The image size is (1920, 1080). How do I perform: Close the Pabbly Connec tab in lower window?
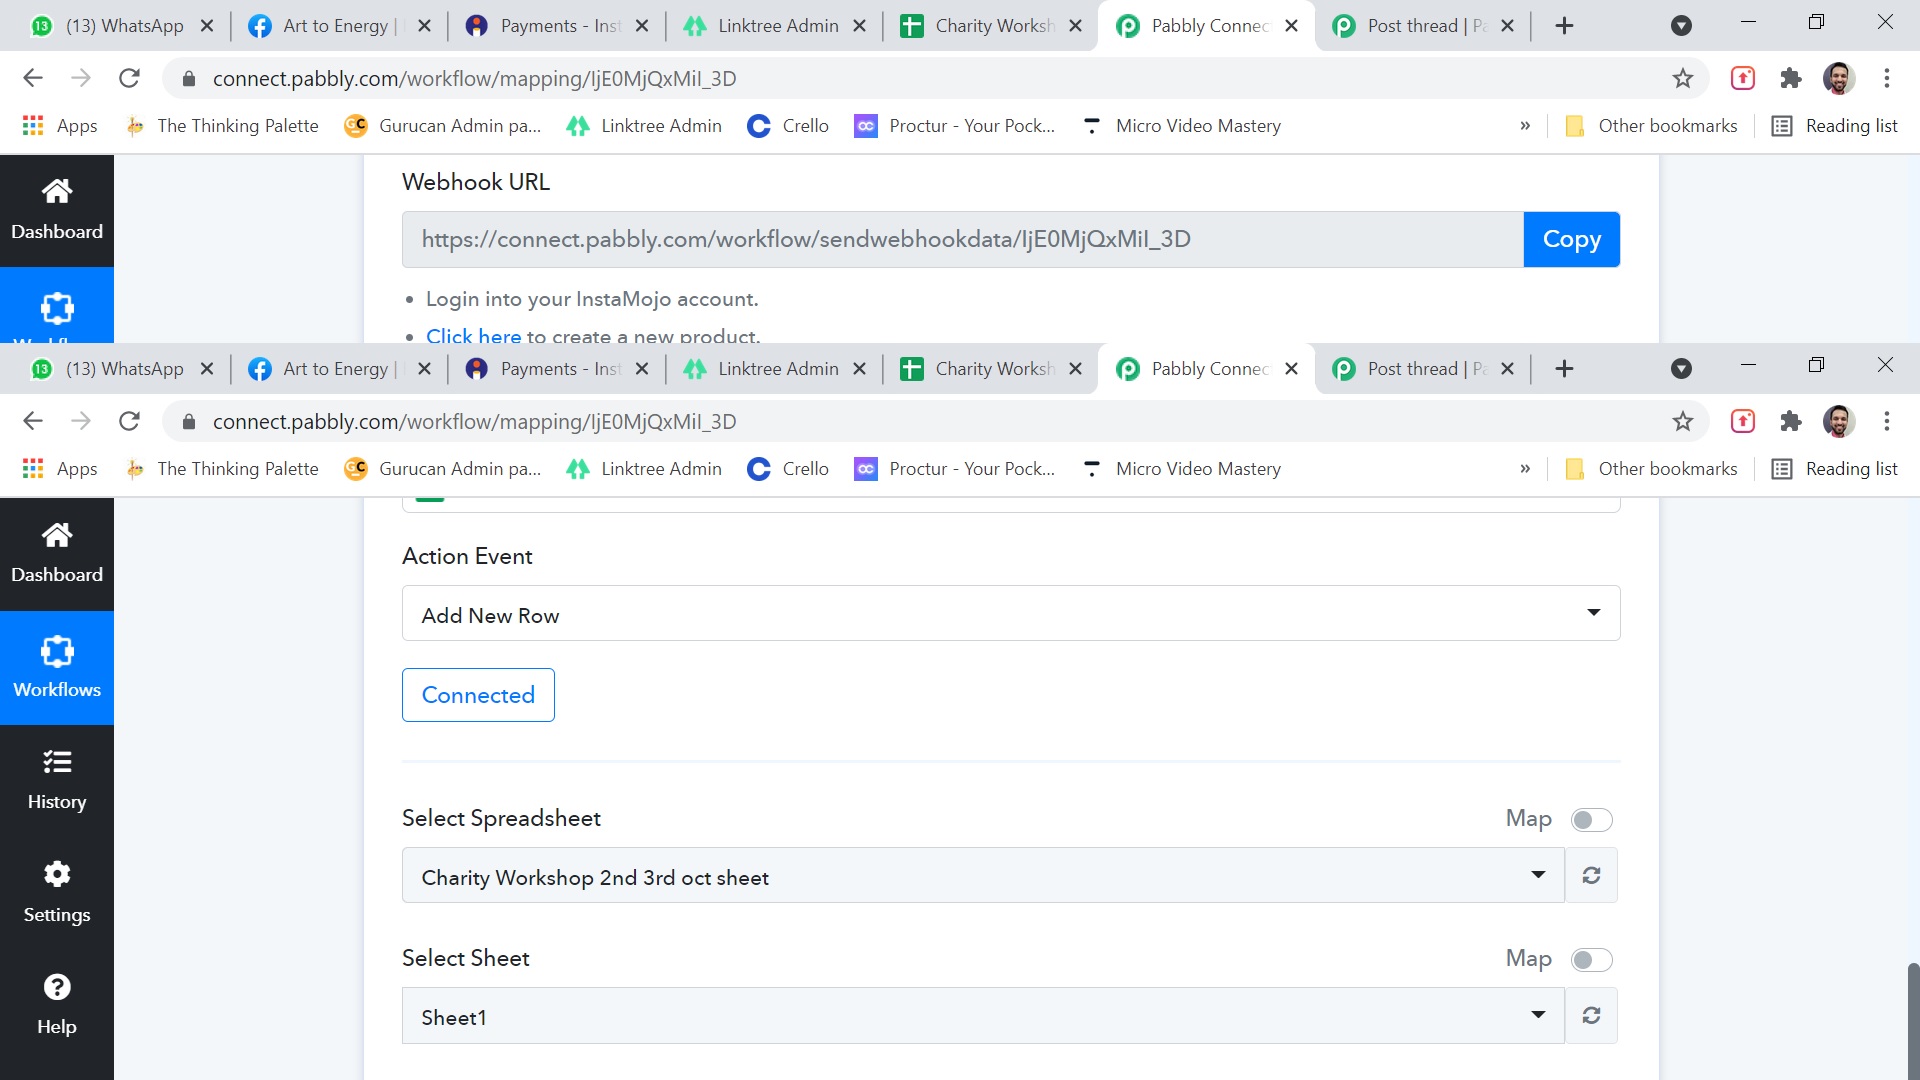1291,369
